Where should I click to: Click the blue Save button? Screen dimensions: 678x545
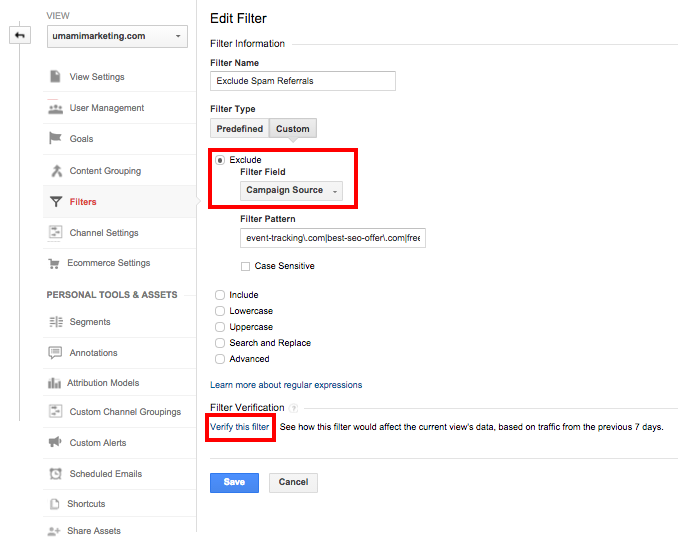tap(234, 483)
